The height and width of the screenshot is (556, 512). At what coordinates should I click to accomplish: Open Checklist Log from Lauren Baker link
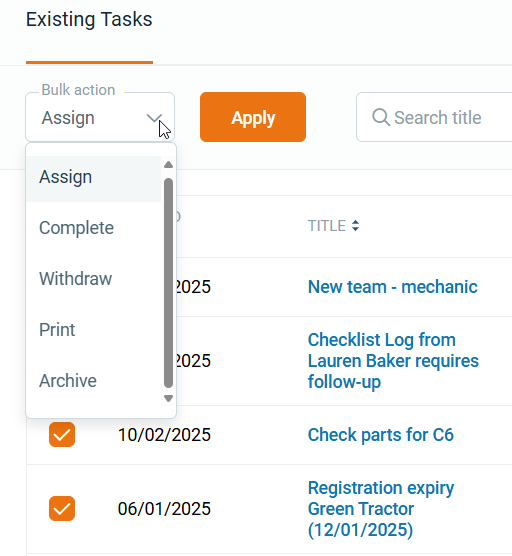pos(393,361)
